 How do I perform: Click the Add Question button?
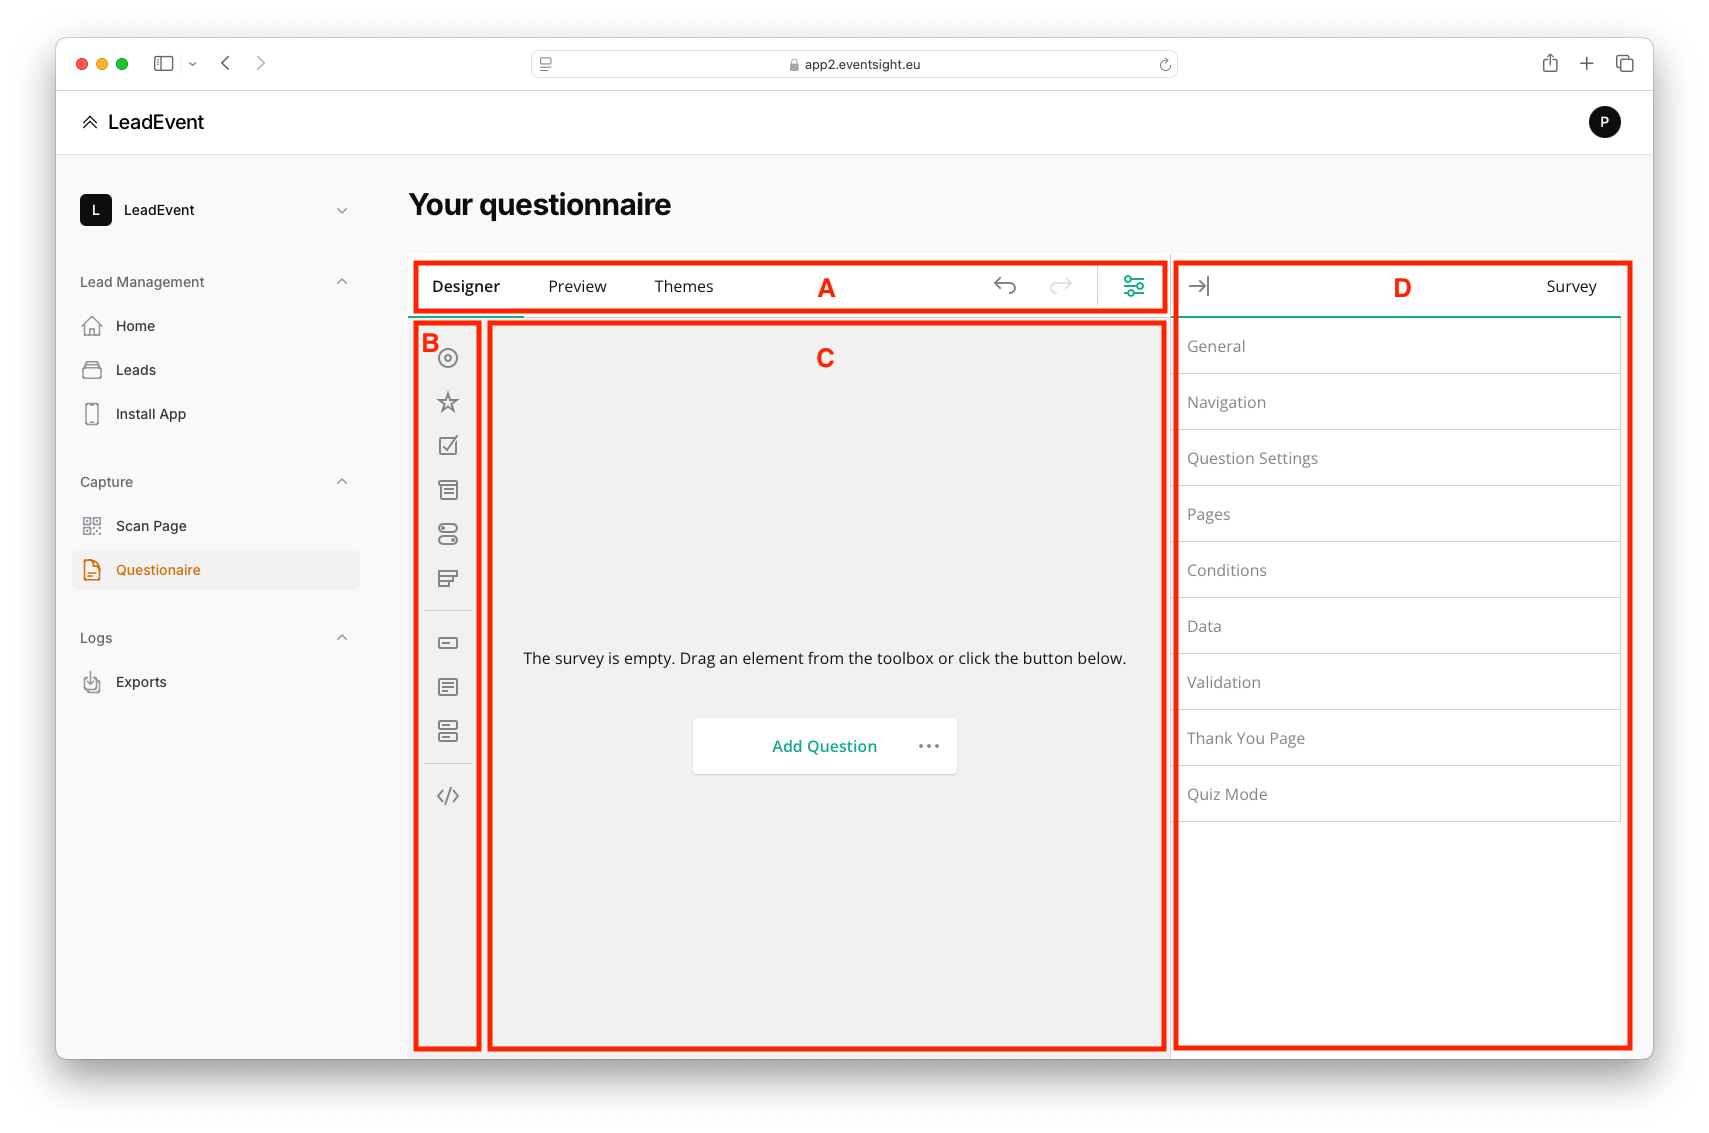tap(824, 746)
